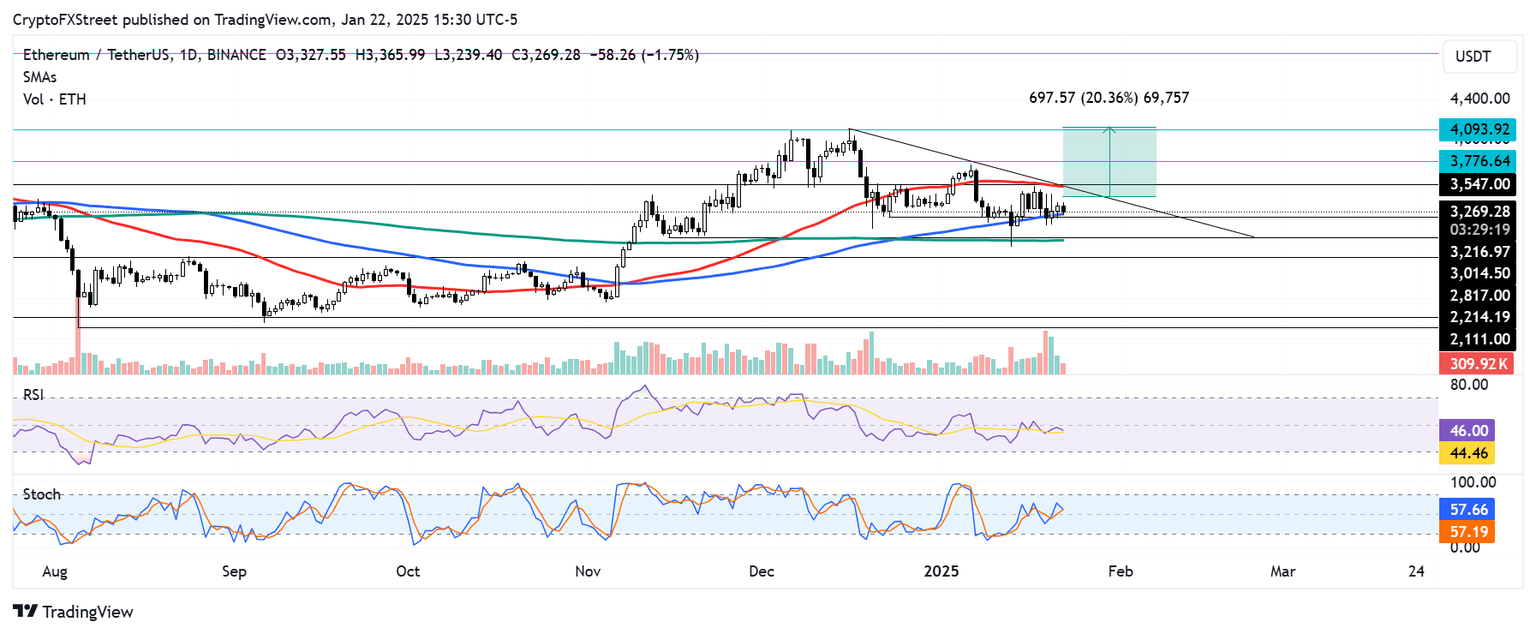Select the SMAs indicator legend
This screenshot has width=1536, height=634.
[39, 77]
